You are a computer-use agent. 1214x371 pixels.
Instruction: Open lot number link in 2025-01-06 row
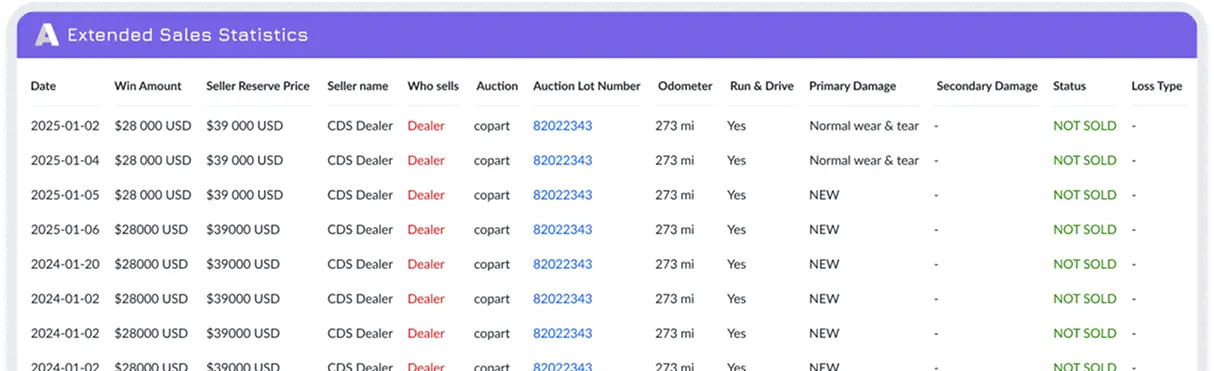coord(562,229)
